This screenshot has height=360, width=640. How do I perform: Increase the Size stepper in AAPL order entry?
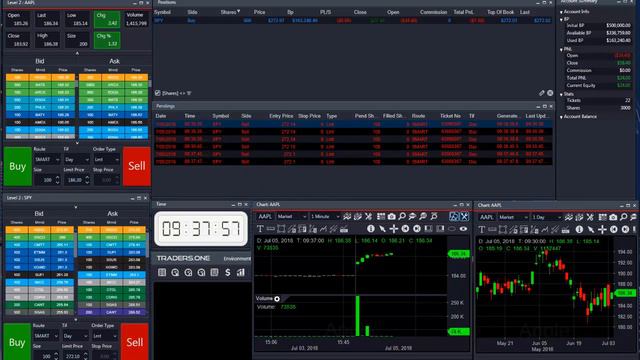tap(57, 178)
